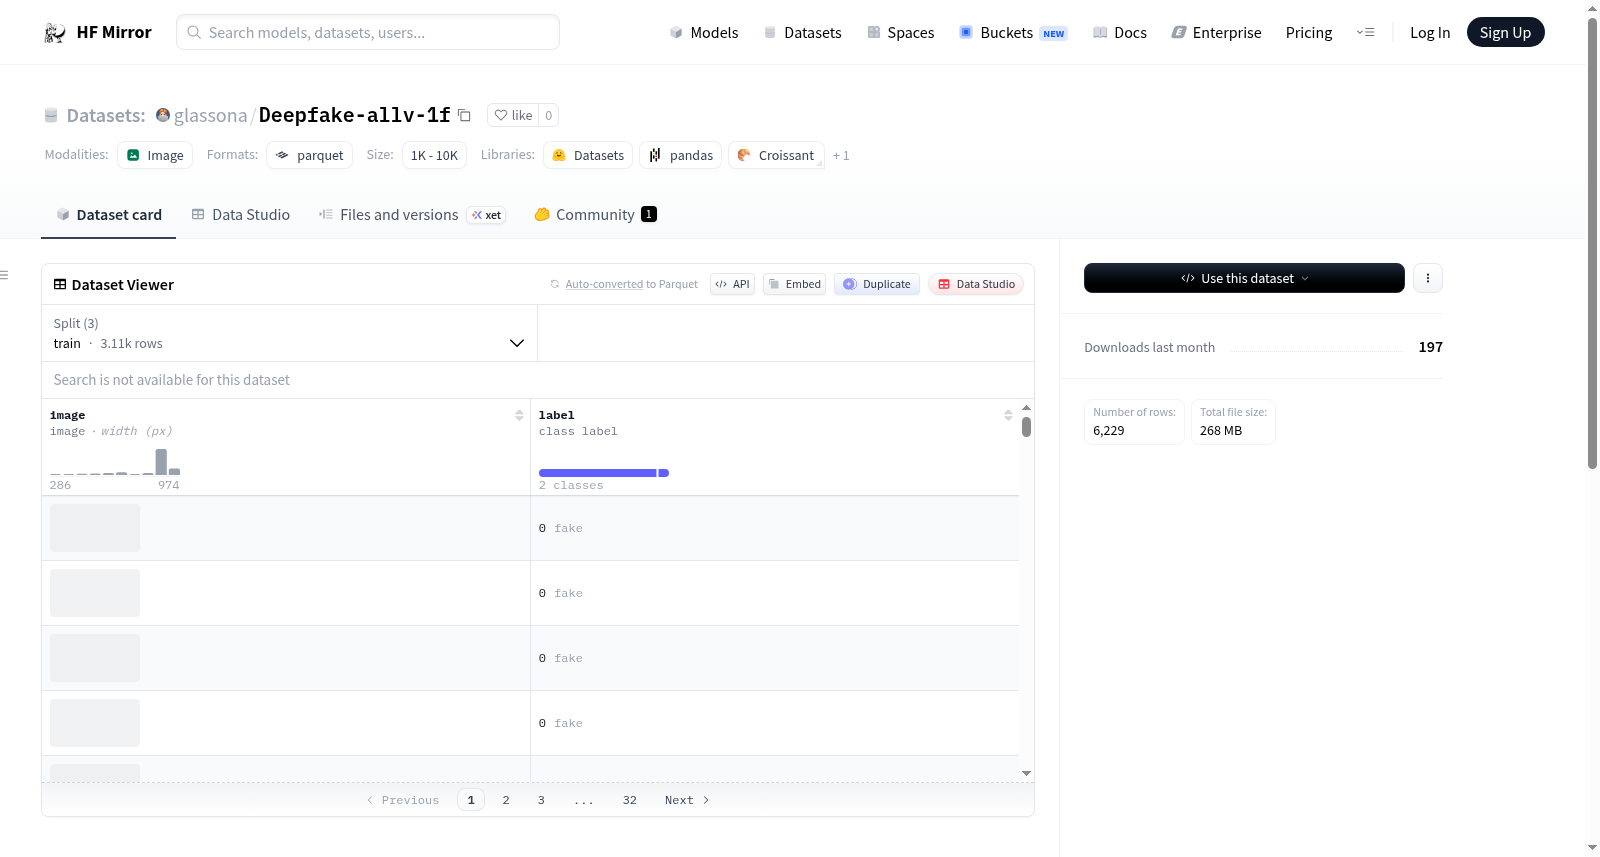This screenshot has width=1600, height=857.
Task: Switch to the Dataset card tab
Action: (108, 215)
